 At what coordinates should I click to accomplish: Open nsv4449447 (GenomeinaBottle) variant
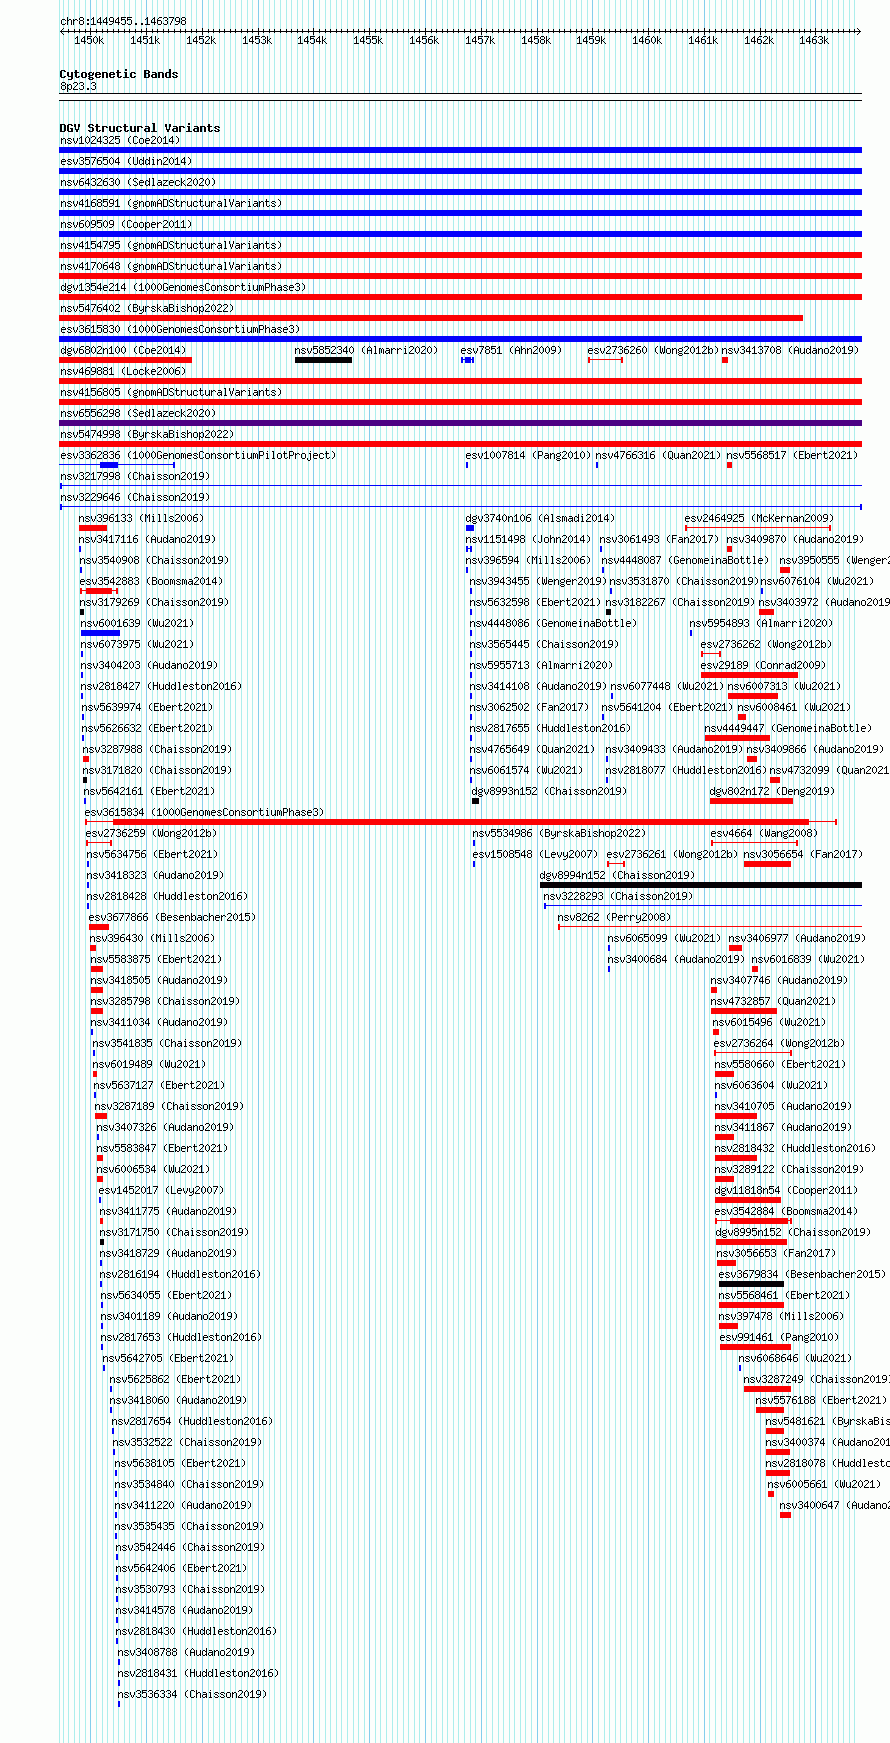point(788,728)
